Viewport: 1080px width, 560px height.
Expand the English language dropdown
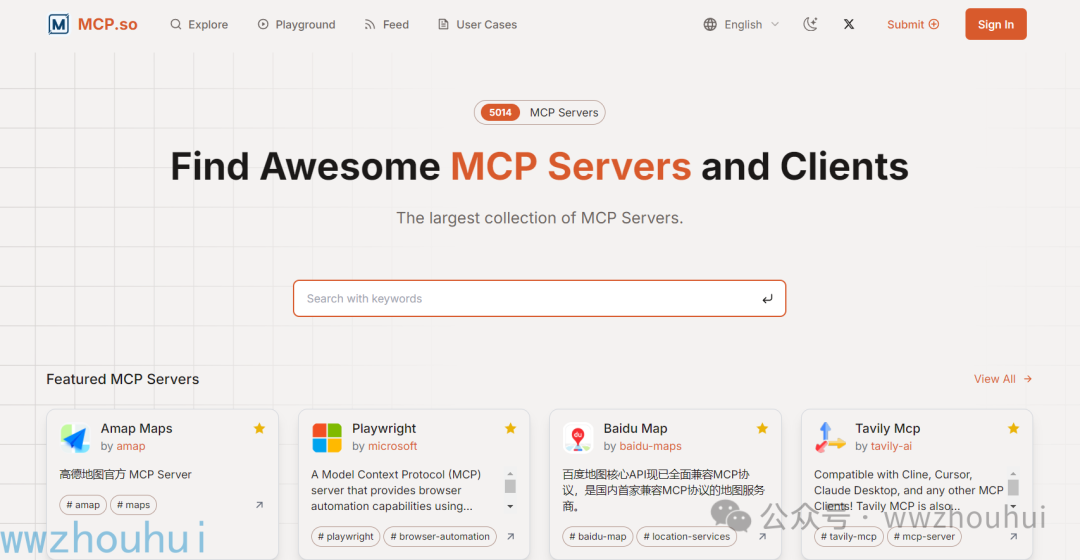click(742, 24)
